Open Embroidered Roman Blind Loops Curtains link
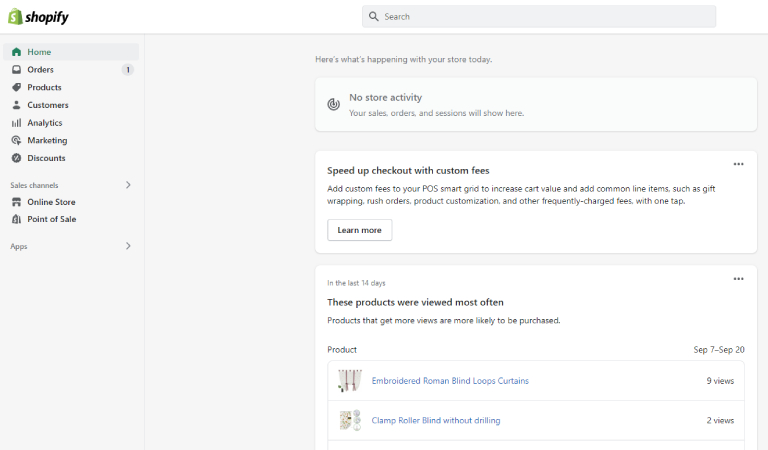This screenshot has height=450, width=768. pyautogui.click(x=450, y=380)
